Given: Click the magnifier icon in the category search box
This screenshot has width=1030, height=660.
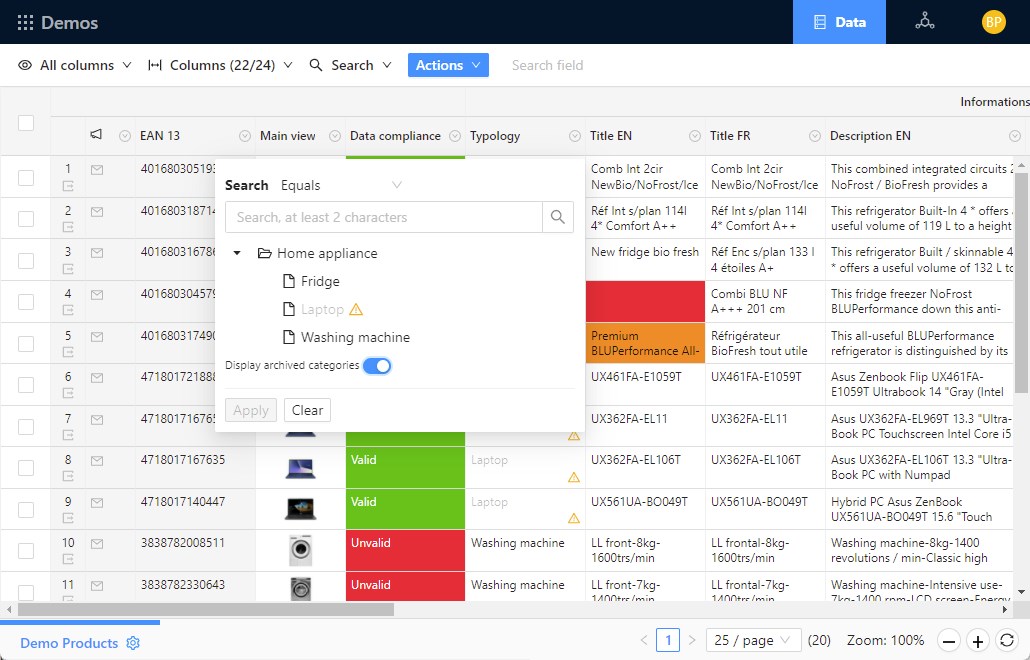Looking at the screenshot, I should point(558,217).
